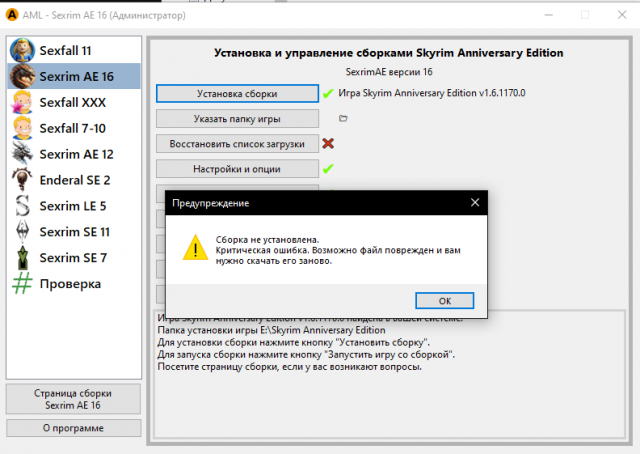Image resolution: width=640 pixels, height=454 pixels.
Task: Click the Sexrim AE 12 dragon icon
Action: pyautogui.click(x=22, y=154)
